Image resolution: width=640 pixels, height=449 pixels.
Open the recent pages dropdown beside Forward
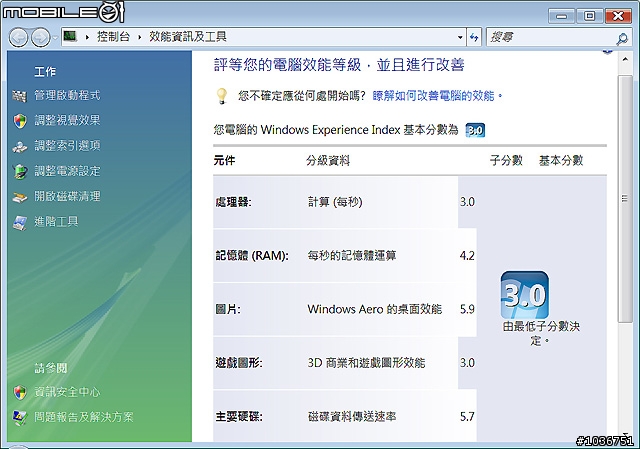[x=55, y=38]
